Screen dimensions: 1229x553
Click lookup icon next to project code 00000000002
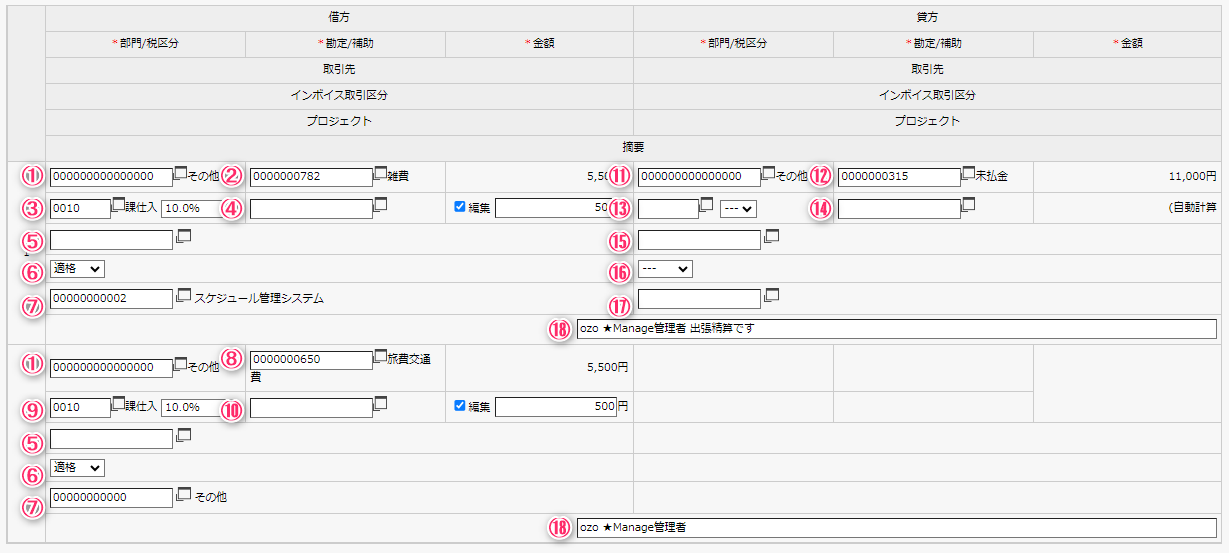click(x=183, y=296)
